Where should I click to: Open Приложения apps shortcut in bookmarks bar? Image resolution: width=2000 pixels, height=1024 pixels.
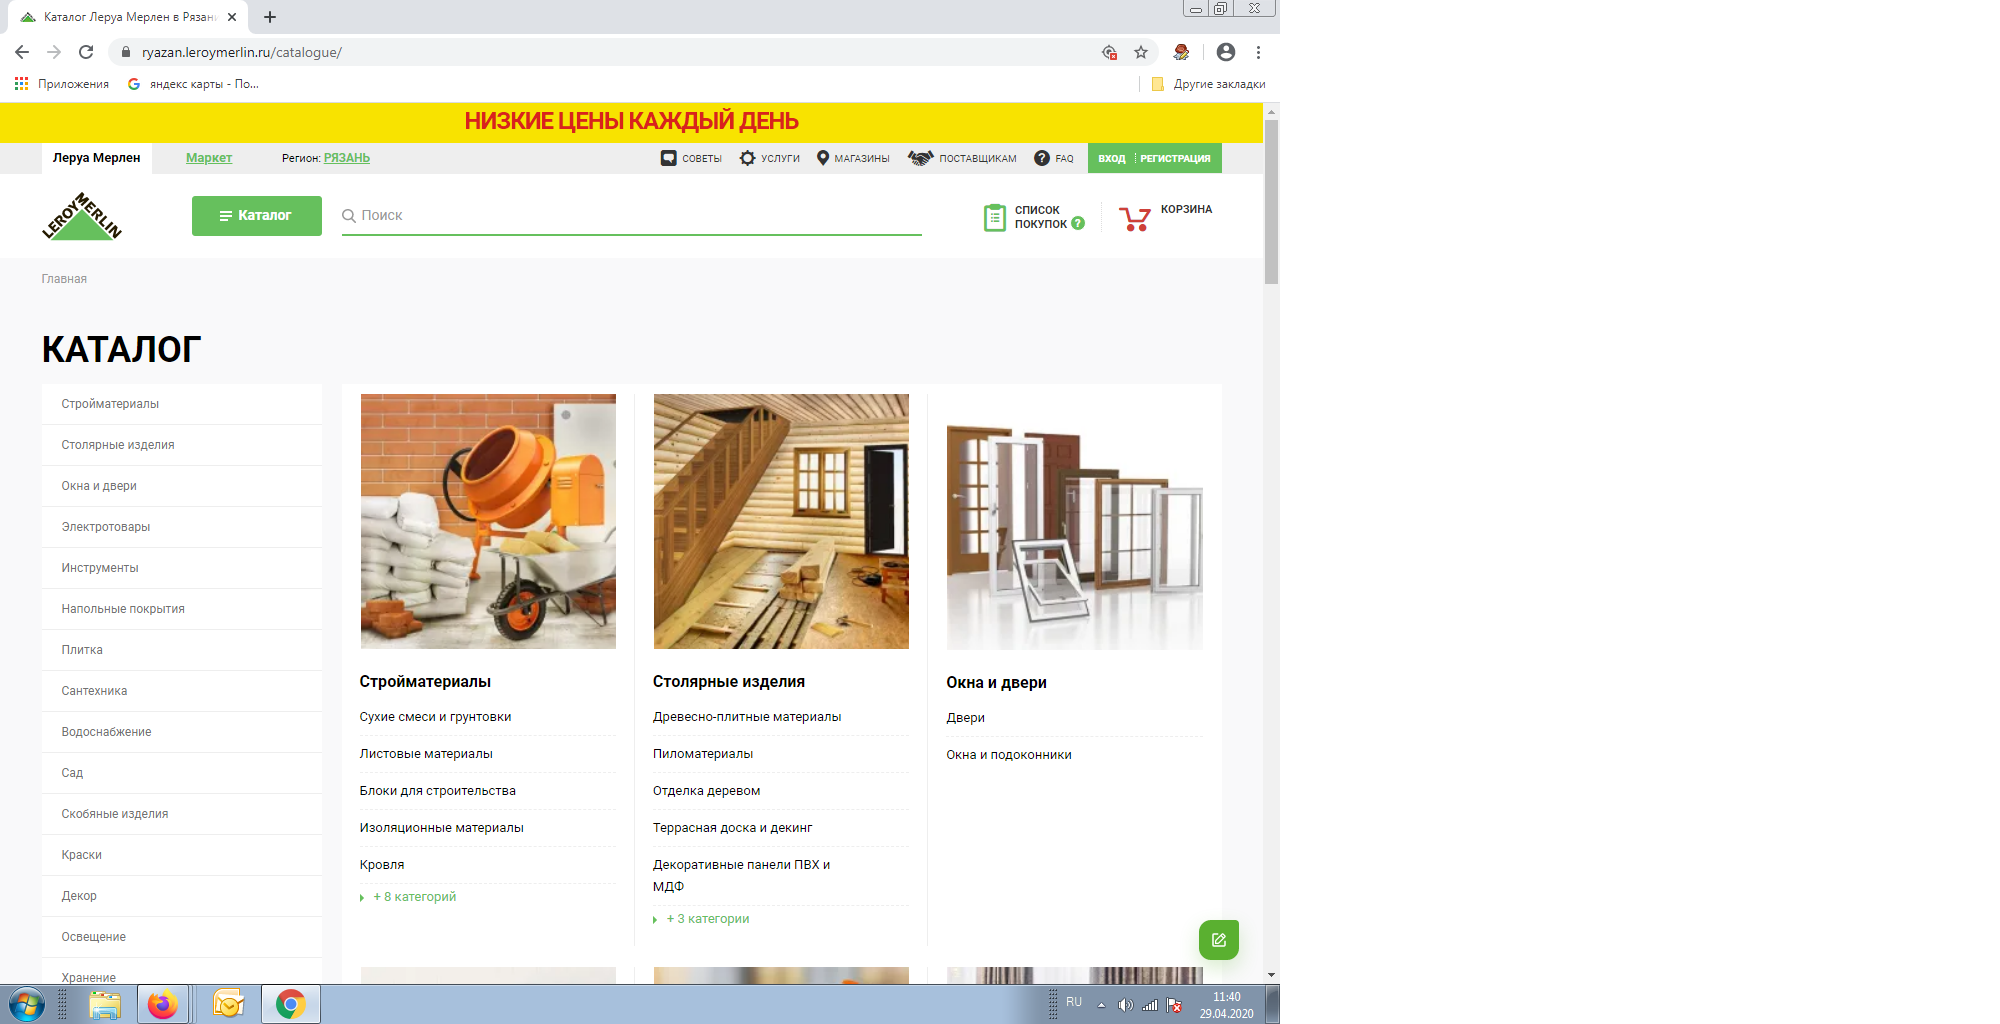tap(62, 84)
